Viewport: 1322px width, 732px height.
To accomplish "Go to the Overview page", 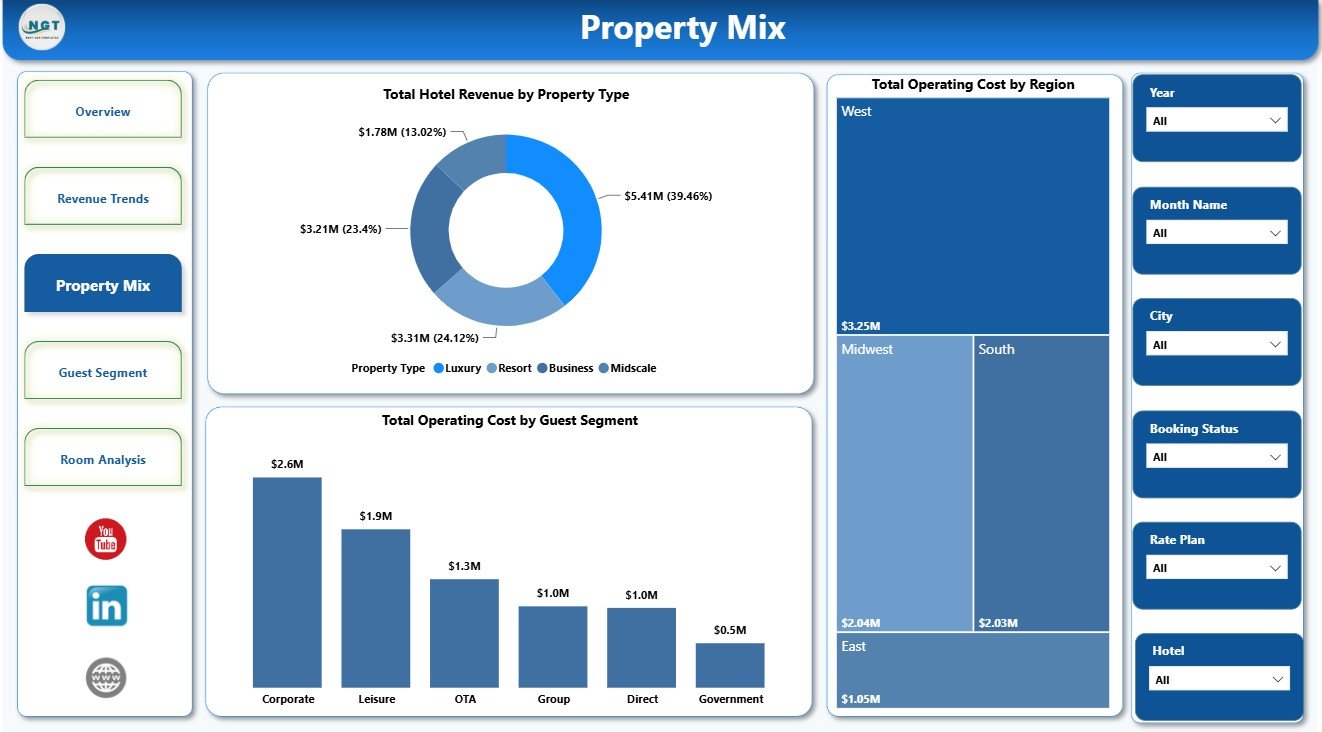I will [103, 110].
